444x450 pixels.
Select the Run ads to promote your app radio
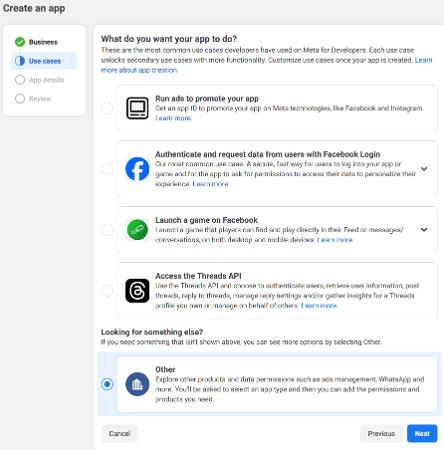(x=107, y=108)
